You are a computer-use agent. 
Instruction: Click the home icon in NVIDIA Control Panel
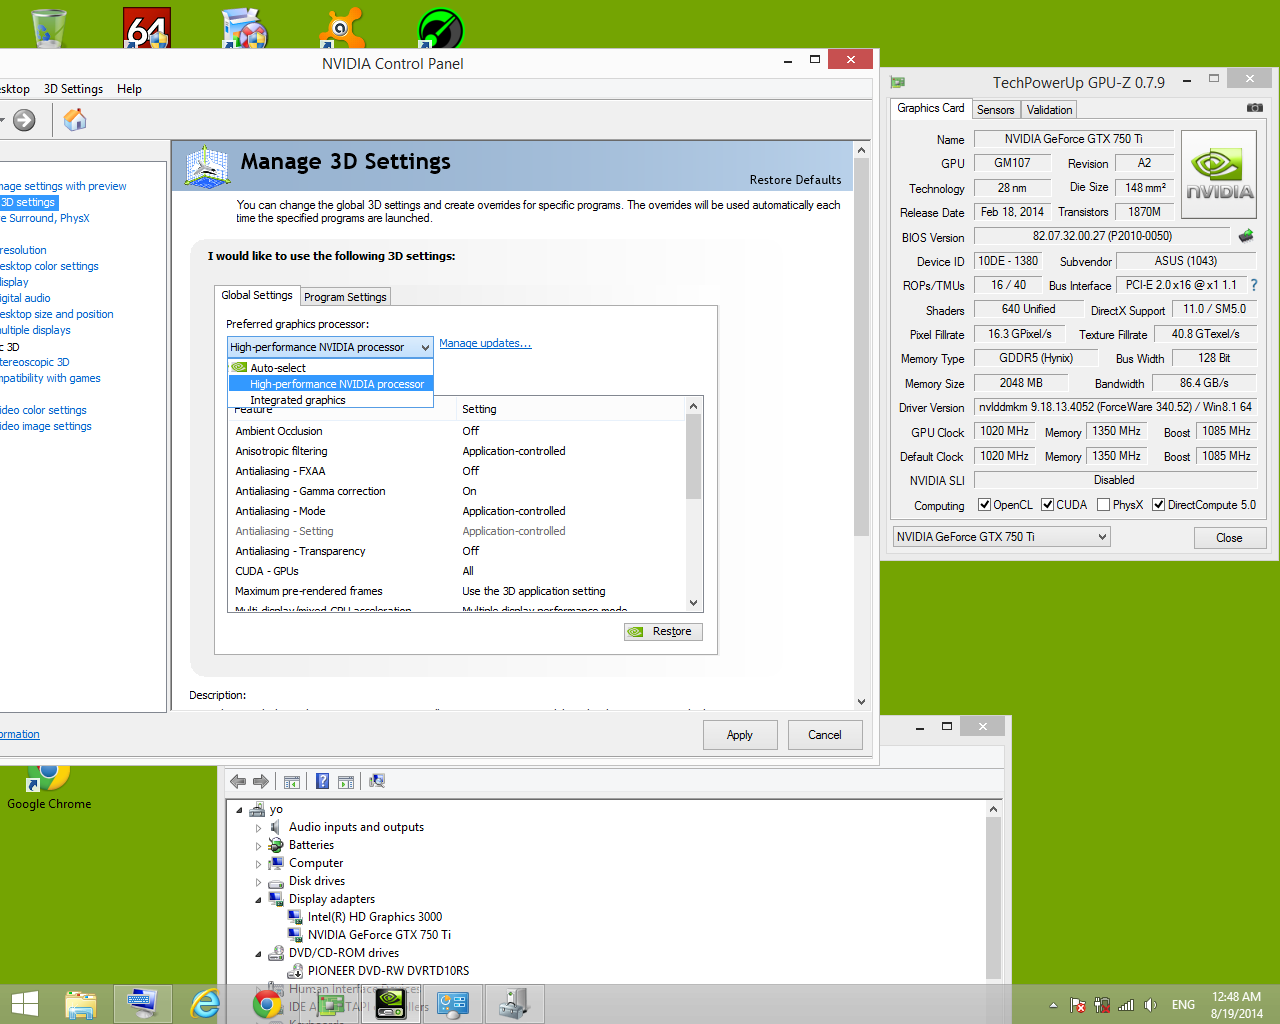(75, 120)
